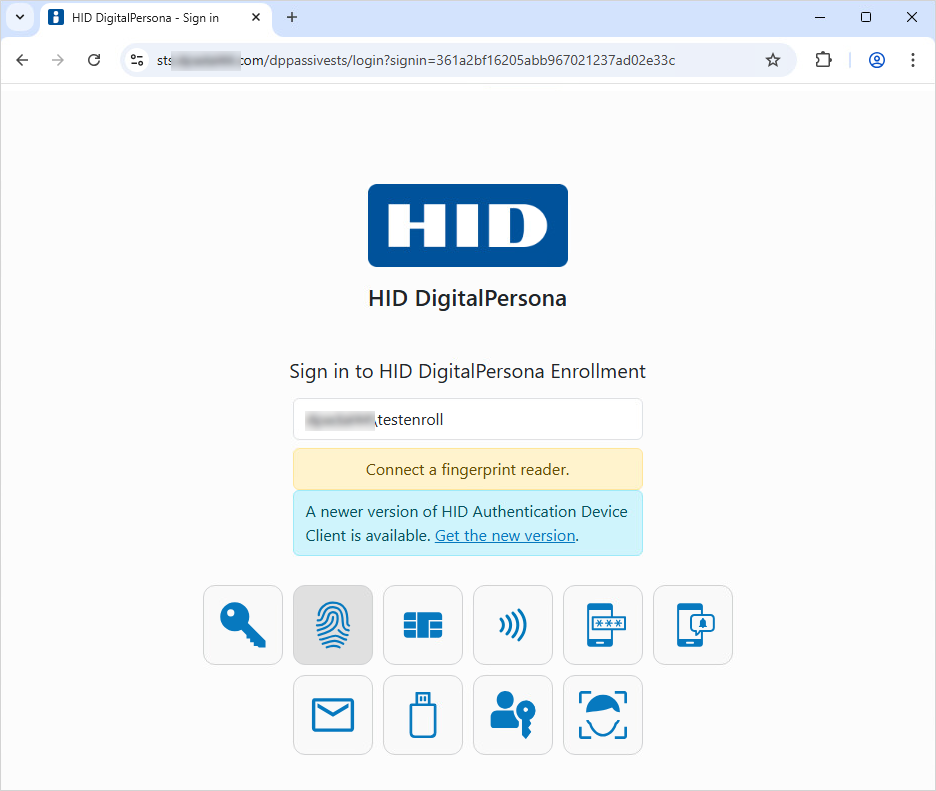Choose the USB security key icon

tap(423, 715)
